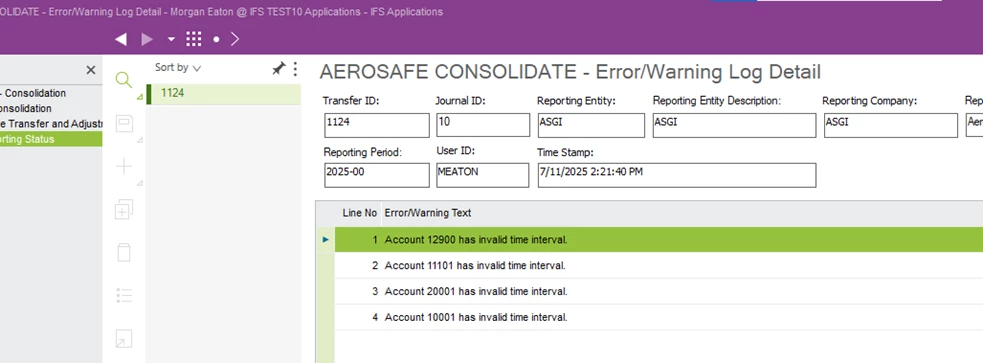Screen dimensions: 983x363
Task: Click the Line No column header
Action: 359,213
